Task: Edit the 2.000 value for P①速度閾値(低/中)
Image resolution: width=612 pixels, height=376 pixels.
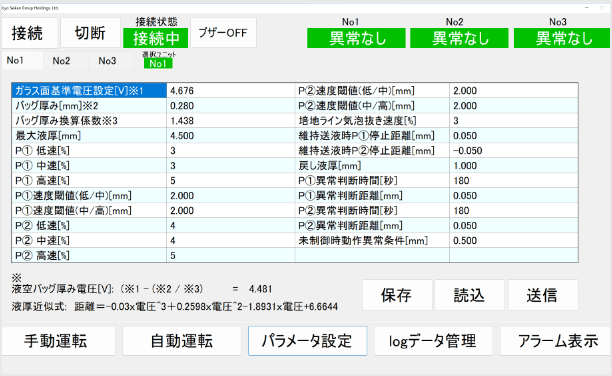Action: pos(231,196)
